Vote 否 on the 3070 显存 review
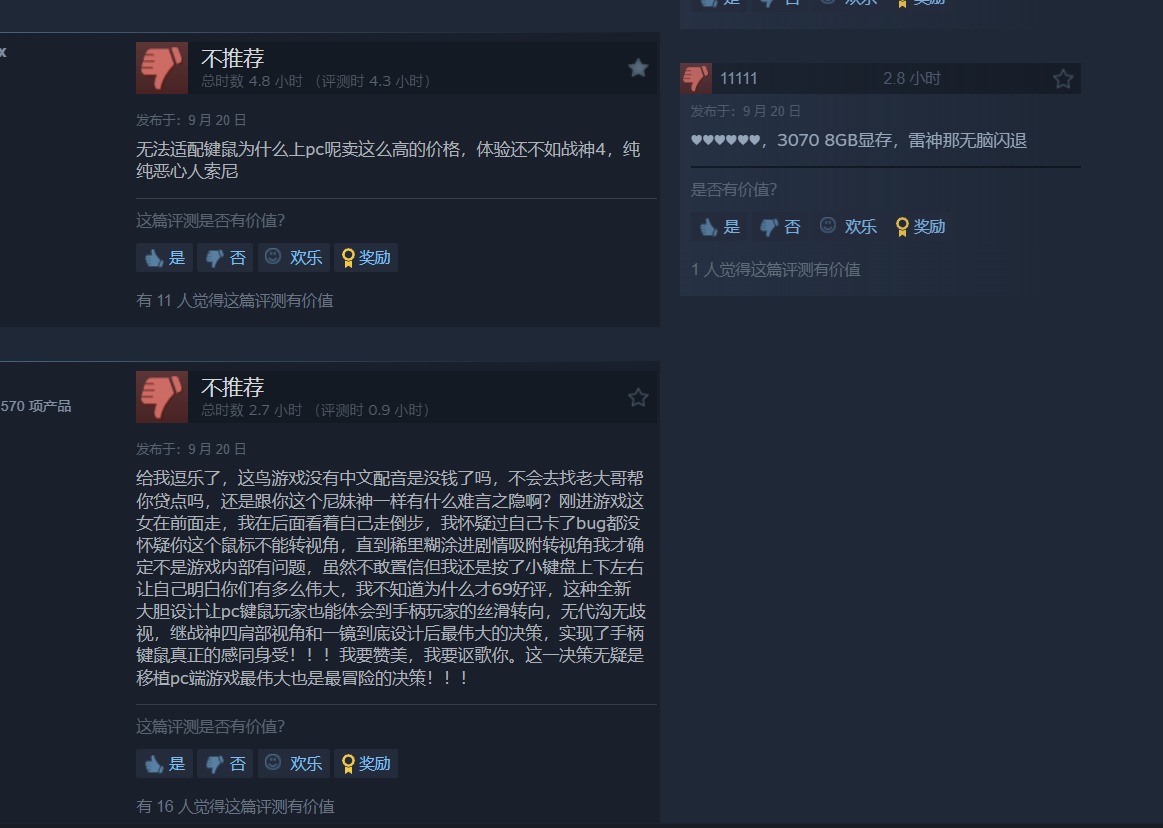Screen dimensions: 1163x828 780,226
